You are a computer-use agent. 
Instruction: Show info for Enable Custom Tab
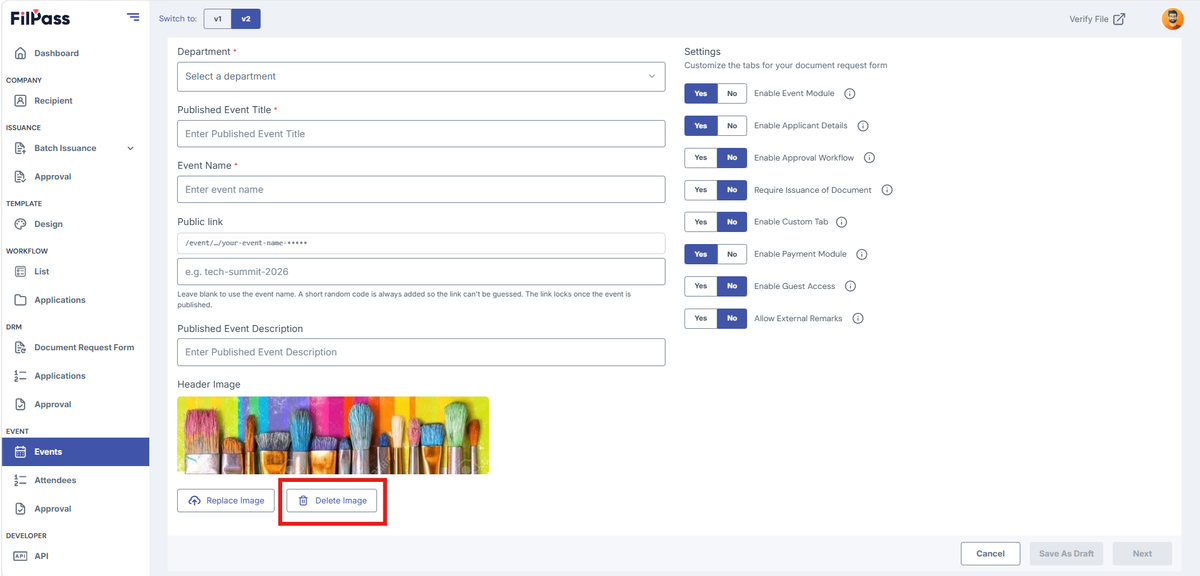[x=841, y=222]
